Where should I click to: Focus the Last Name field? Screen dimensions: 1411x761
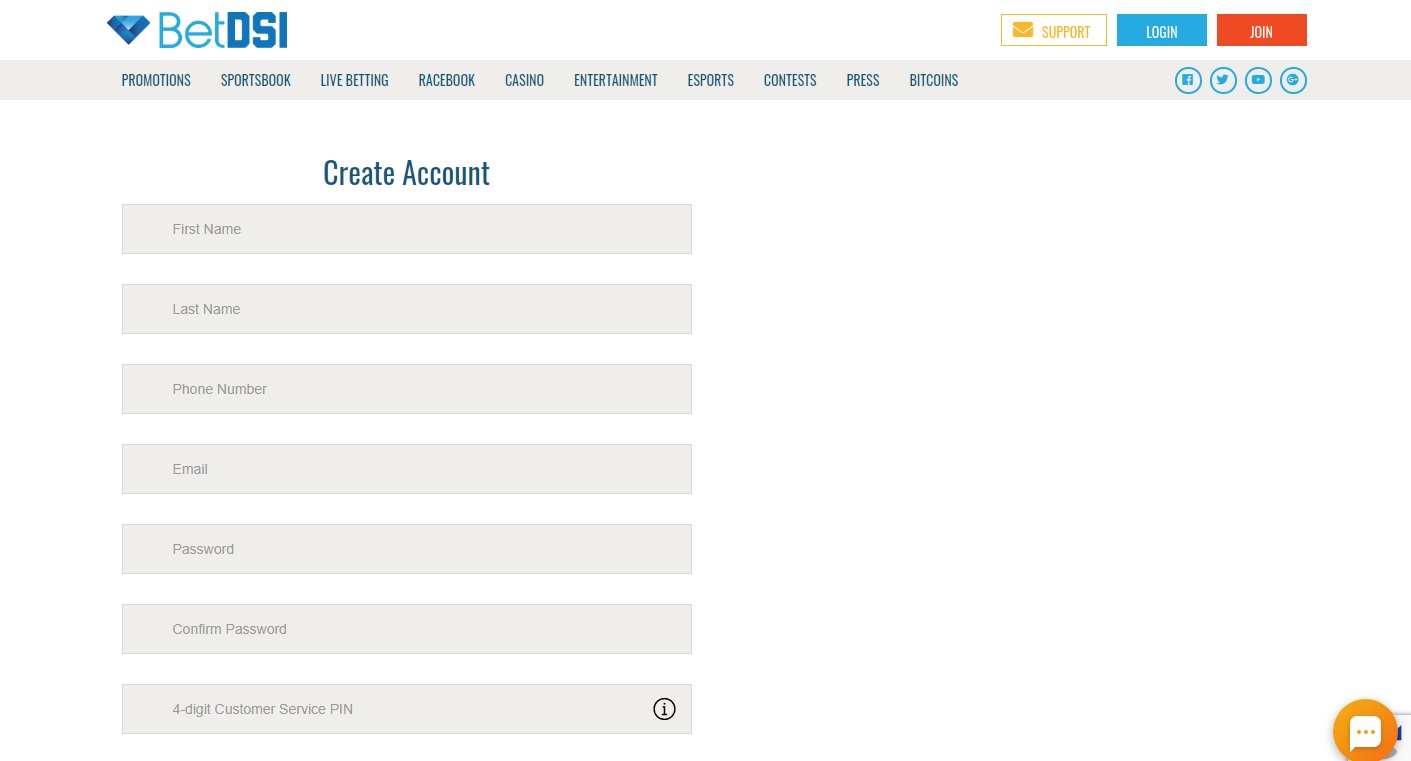pos(407,309)
